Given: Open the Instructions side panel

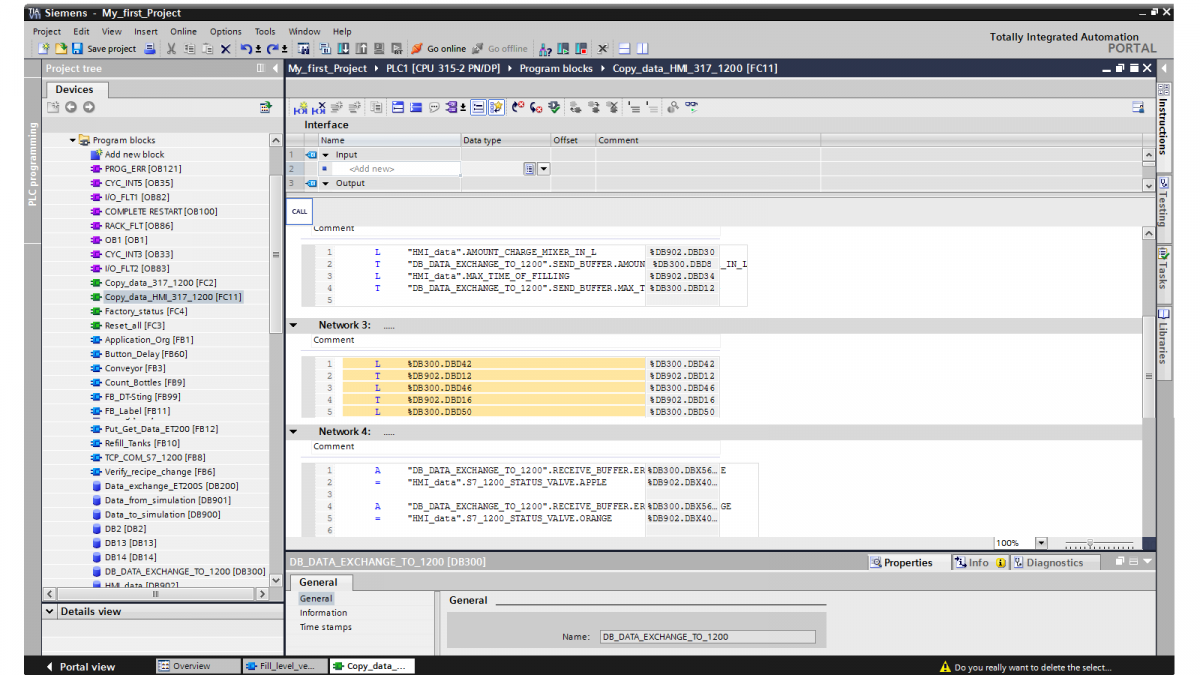Looking at the screenshot, I should click(1163, 120).
